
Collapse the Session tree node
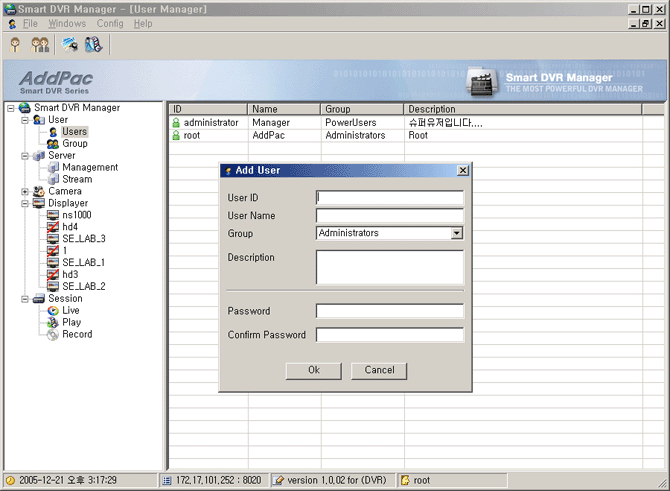click(25, 299)
